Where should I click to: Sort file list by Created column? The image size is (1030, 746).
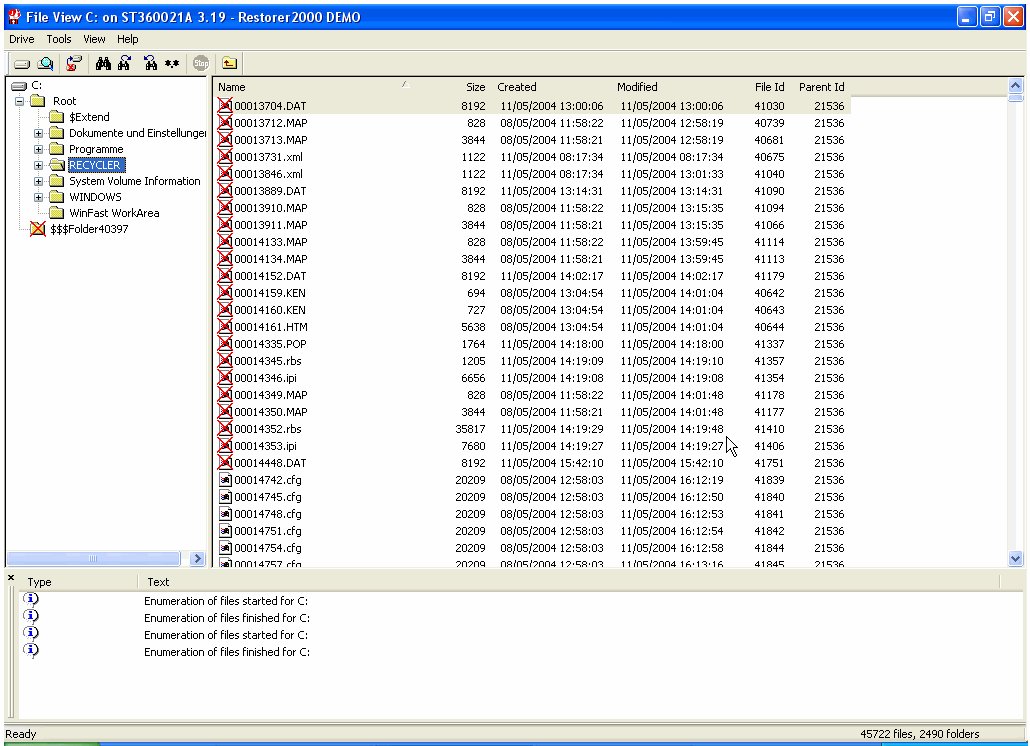[550, 87]
